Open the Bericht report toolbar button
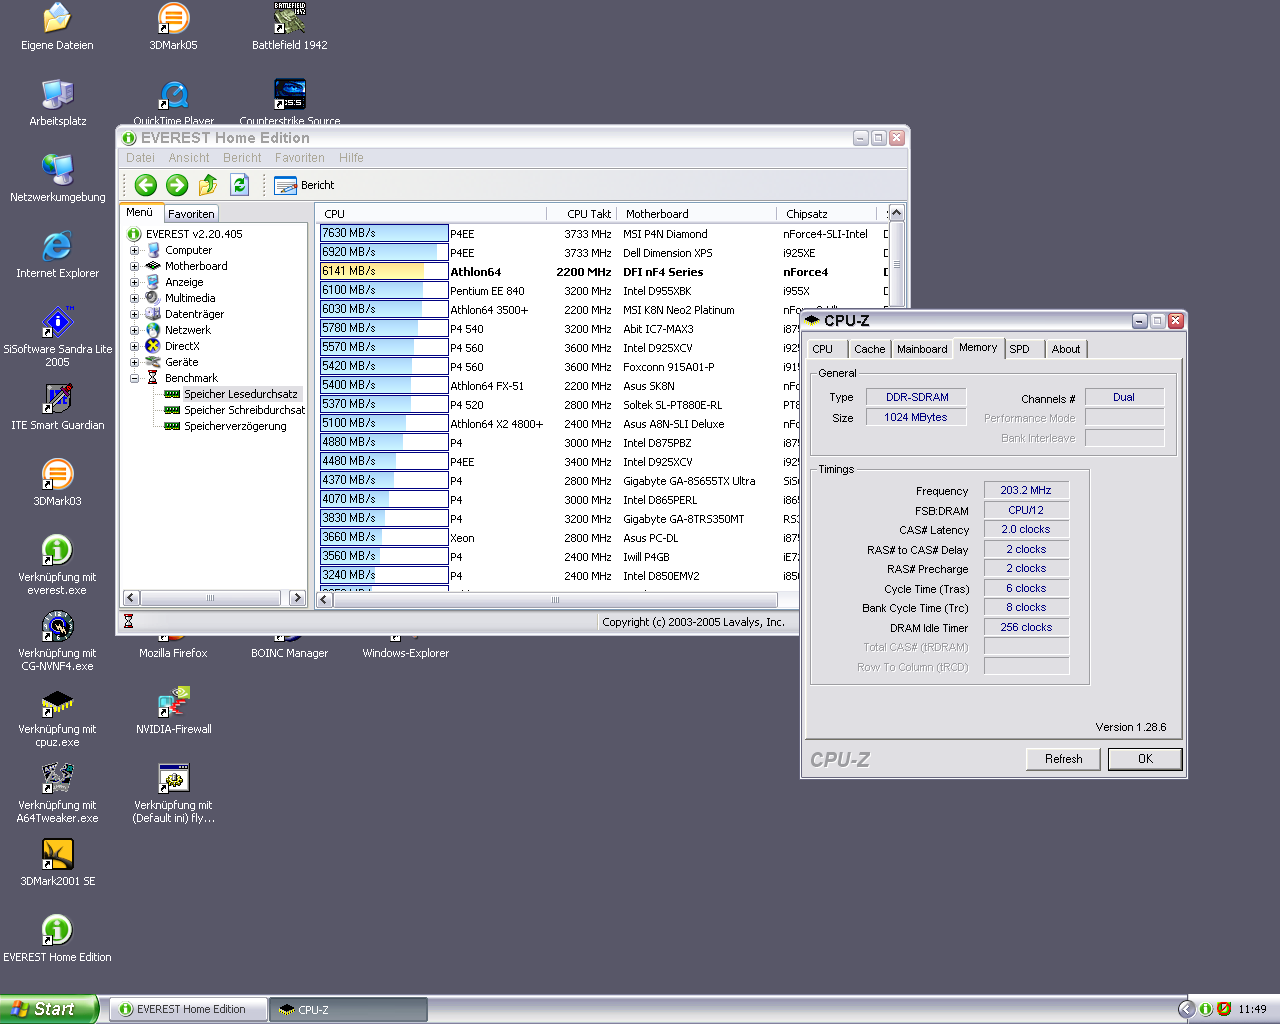Image resolution: width=1280 pixels, height=1024 pixels. click(304, 185)
